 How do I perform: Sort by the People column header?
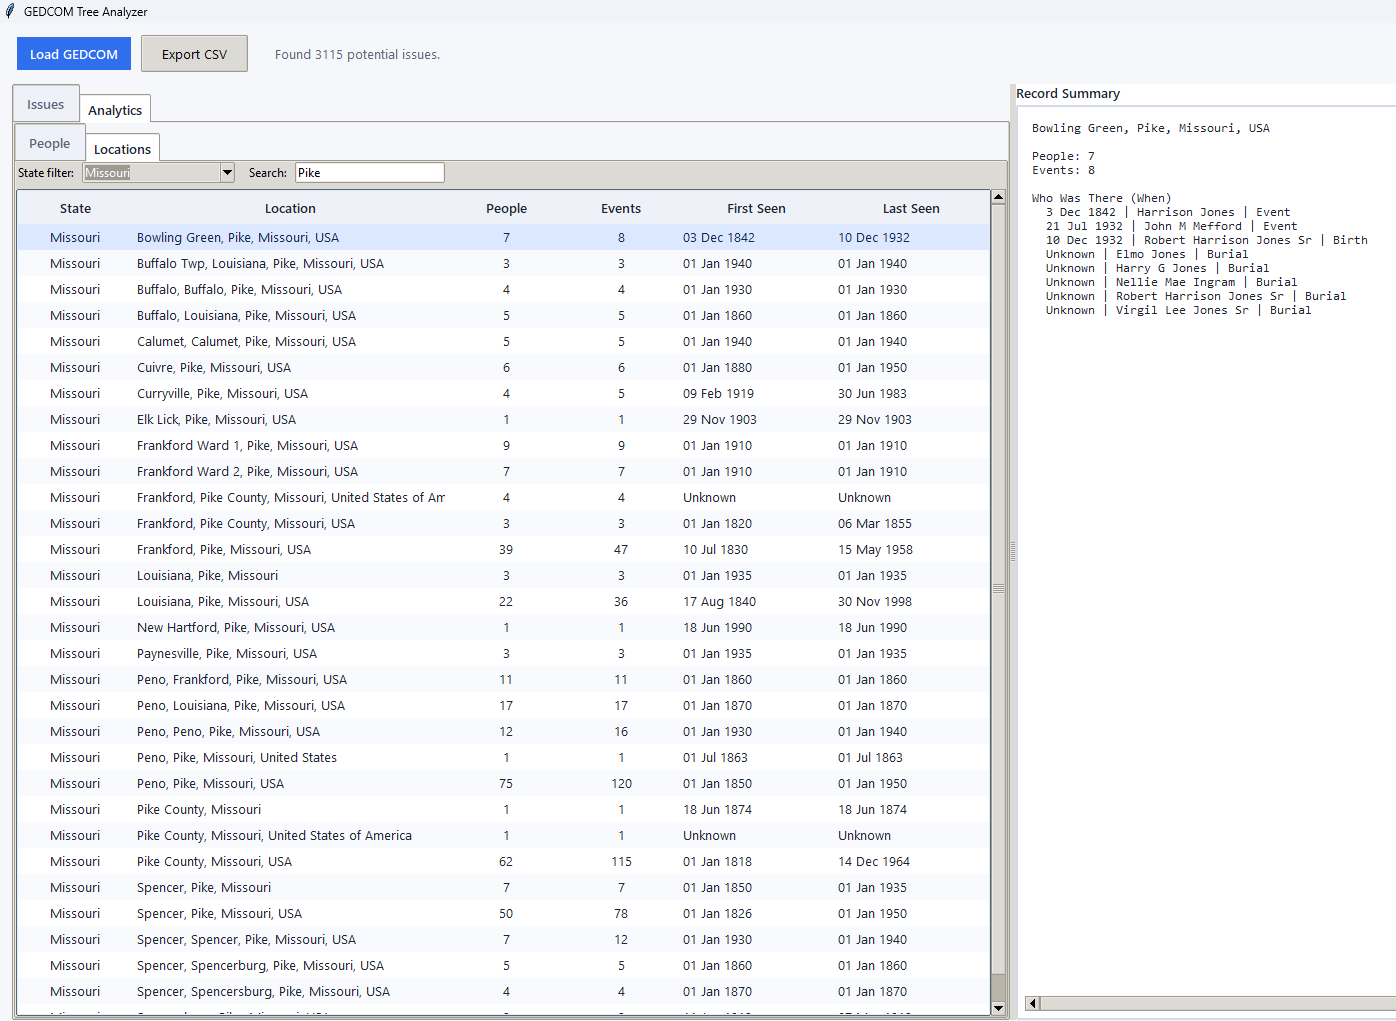(x=506, y=209)
